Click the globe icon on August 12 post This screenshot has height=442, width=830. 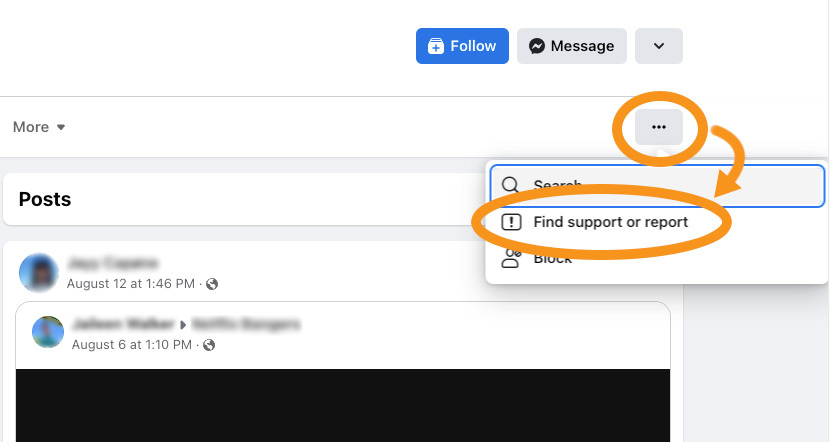[212, 284]
